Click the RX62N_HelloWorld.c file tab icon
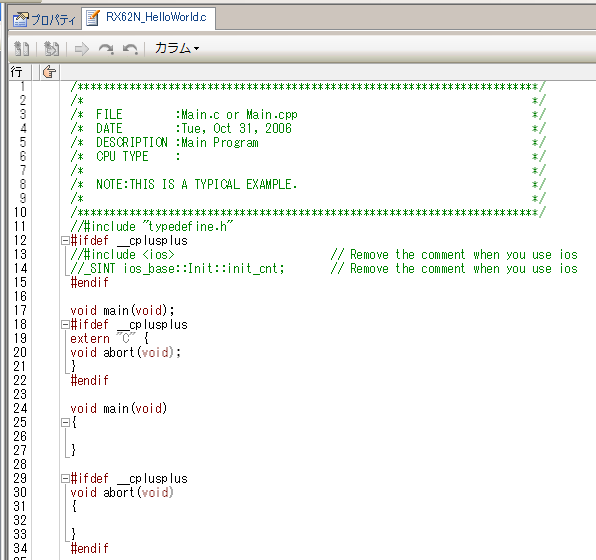 (x=93, y=18)
